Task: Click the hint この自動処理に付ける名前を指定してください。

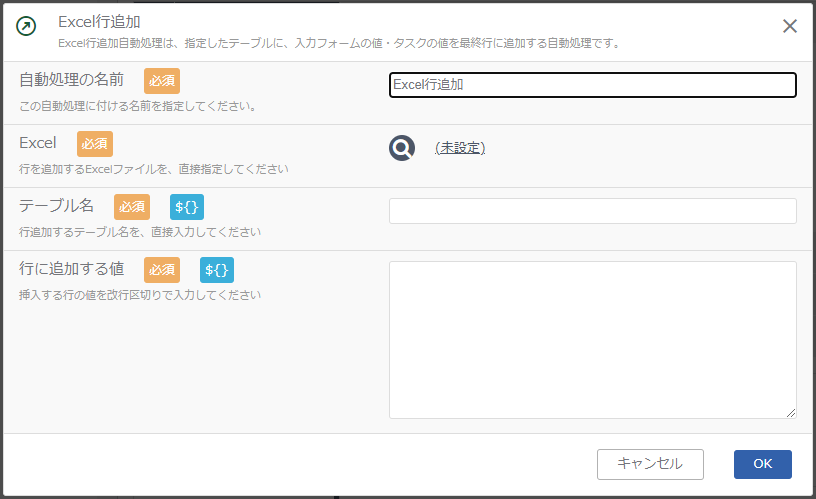Action: click(x=138, y=106)
